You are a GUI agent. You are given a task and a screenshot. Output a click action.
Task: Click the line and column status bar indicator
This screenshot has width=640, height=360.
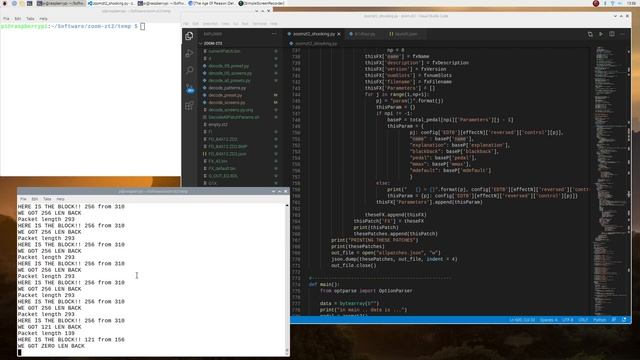pyautogui.click(x=522, y=320)
